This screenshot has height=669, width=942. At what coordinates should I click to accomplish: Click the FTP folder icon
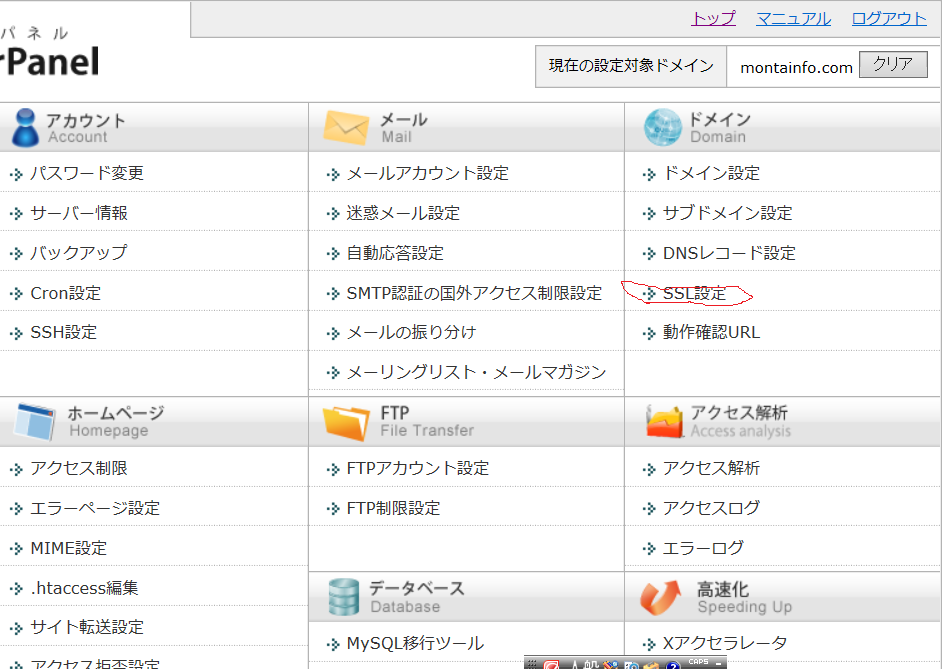(x=346, y=421)
